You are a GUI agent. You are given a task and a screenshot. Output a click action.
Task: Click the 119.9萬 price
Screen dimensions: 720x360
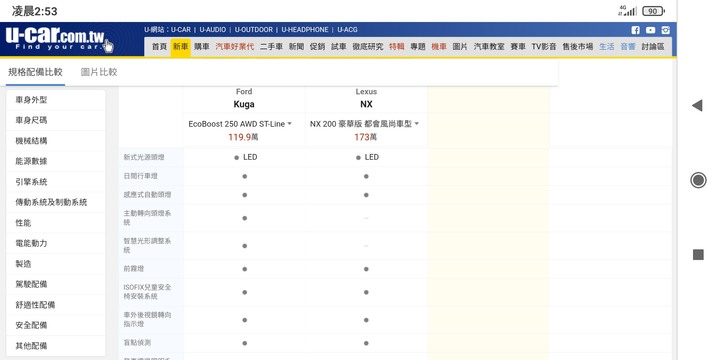click(x=243, y=137)
